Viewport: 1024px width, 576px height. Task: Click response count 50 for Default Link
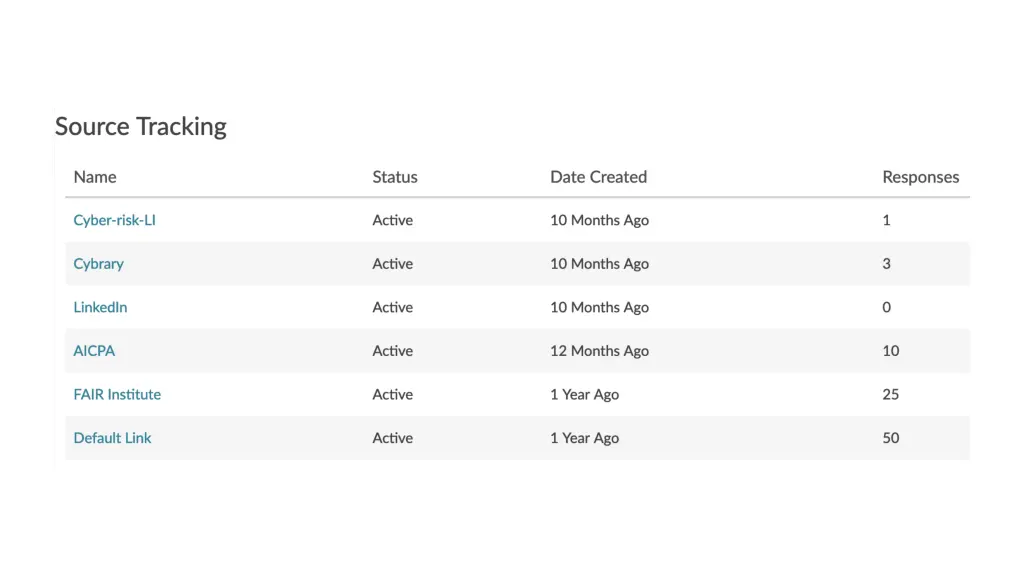coord(891,438)
